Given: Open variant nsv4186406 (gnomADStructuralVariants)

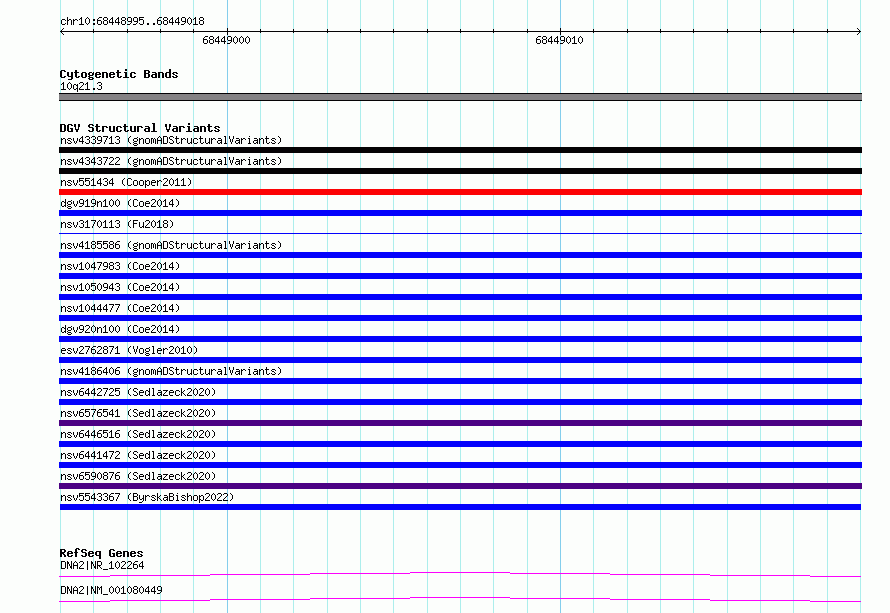Looking at the screenshot, I should click(x=171, y=371).
